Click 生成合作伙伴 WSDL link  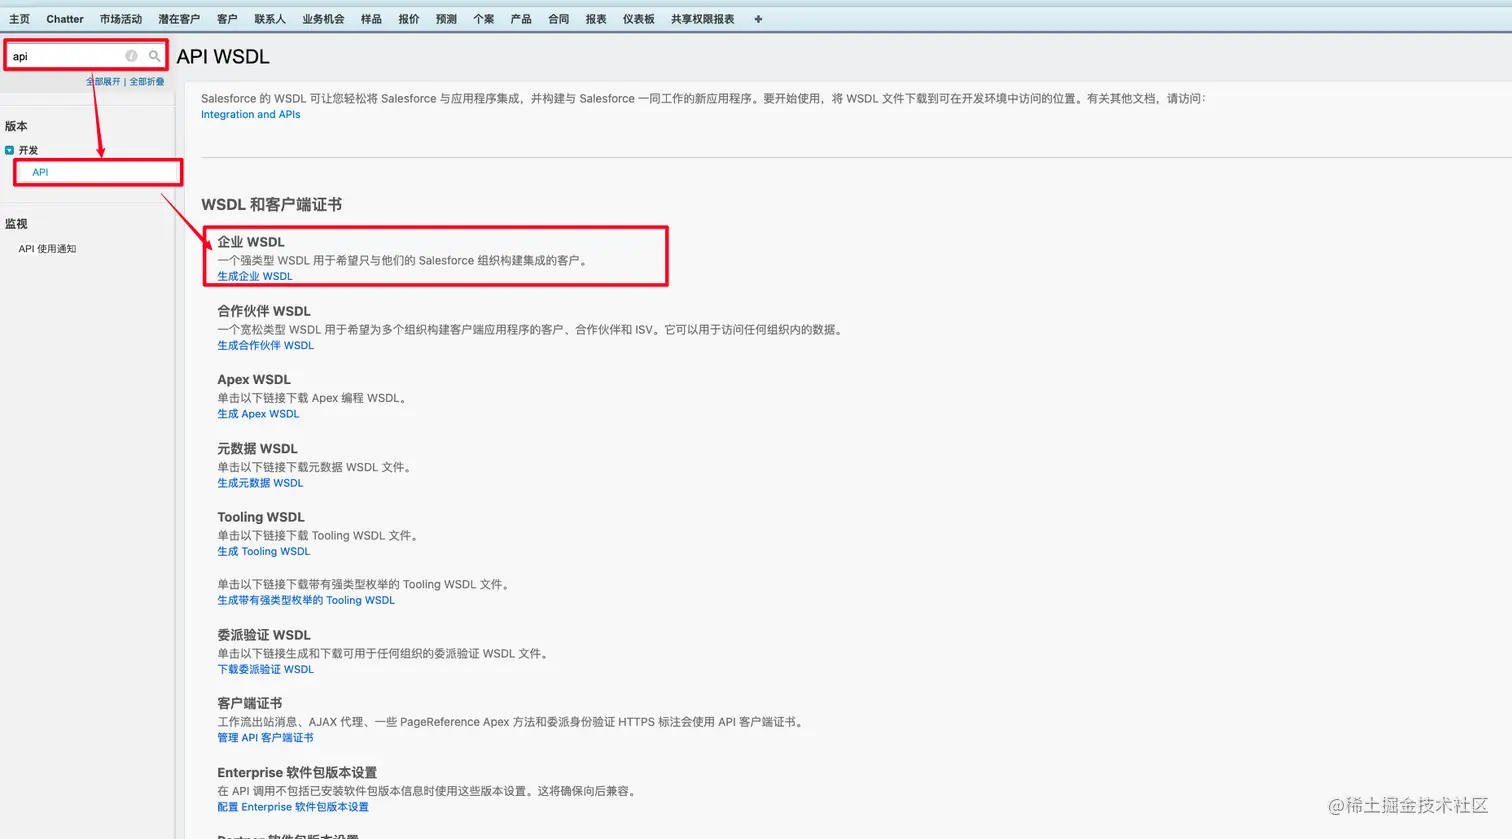(x=266, y=345)
